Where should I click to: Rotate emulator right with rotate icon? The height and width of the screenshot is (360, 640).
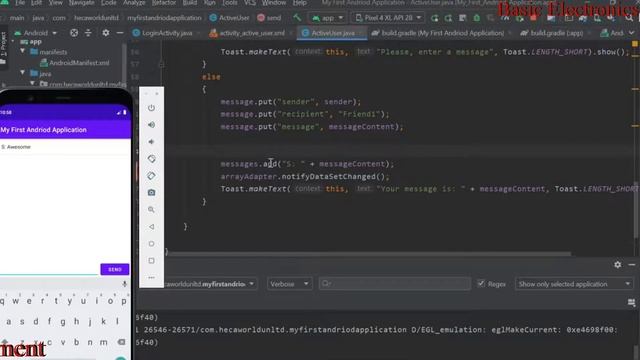[x=151, y=176]
